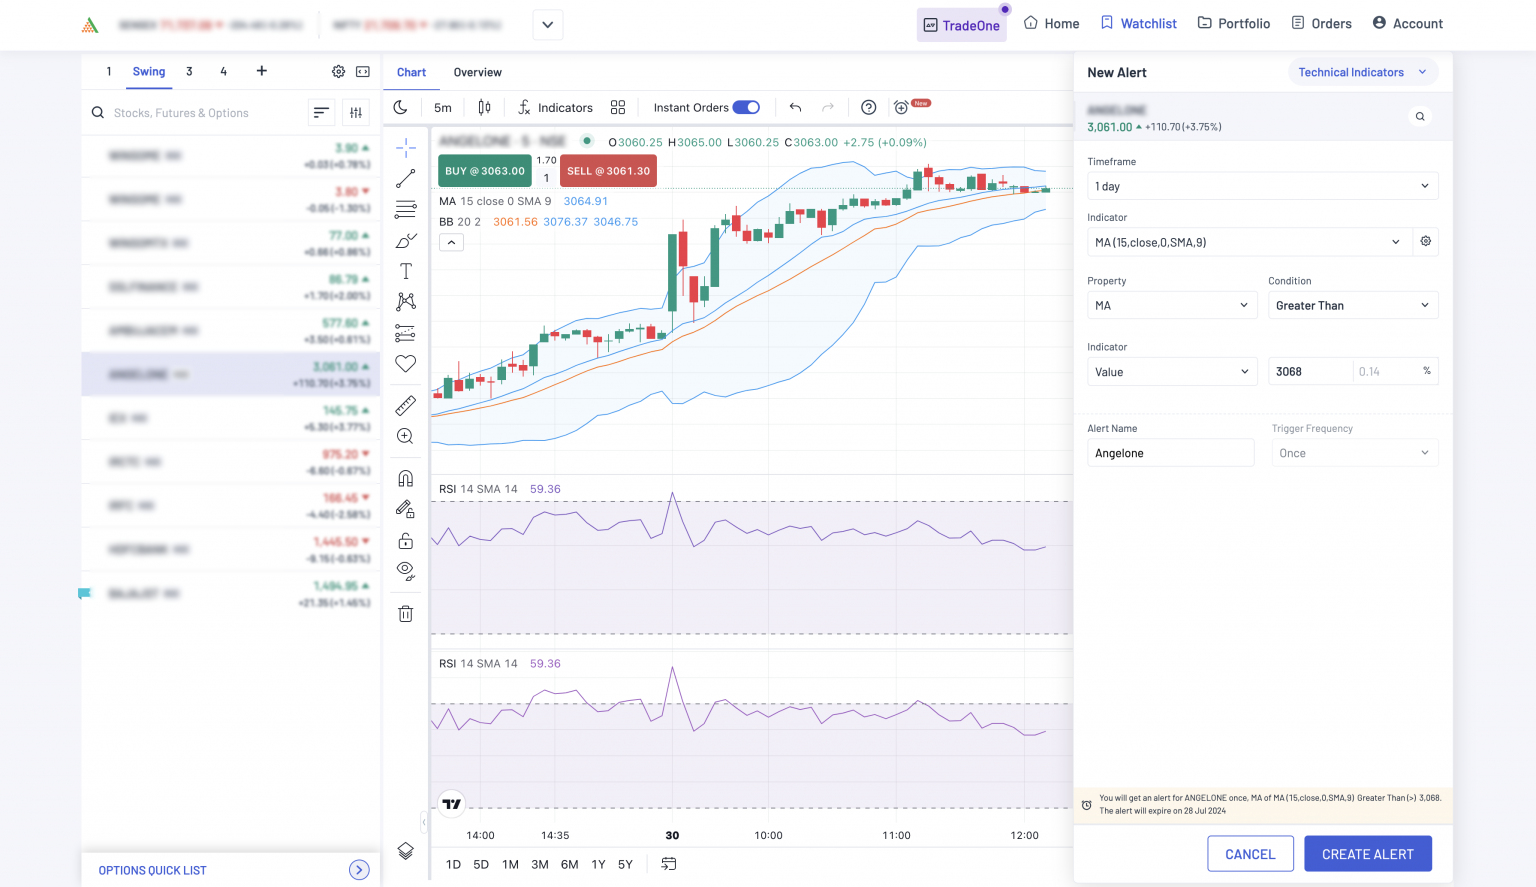Click the CREATE ALERT button
Screen dimensions: 1536x887
tap(1368, 854)
